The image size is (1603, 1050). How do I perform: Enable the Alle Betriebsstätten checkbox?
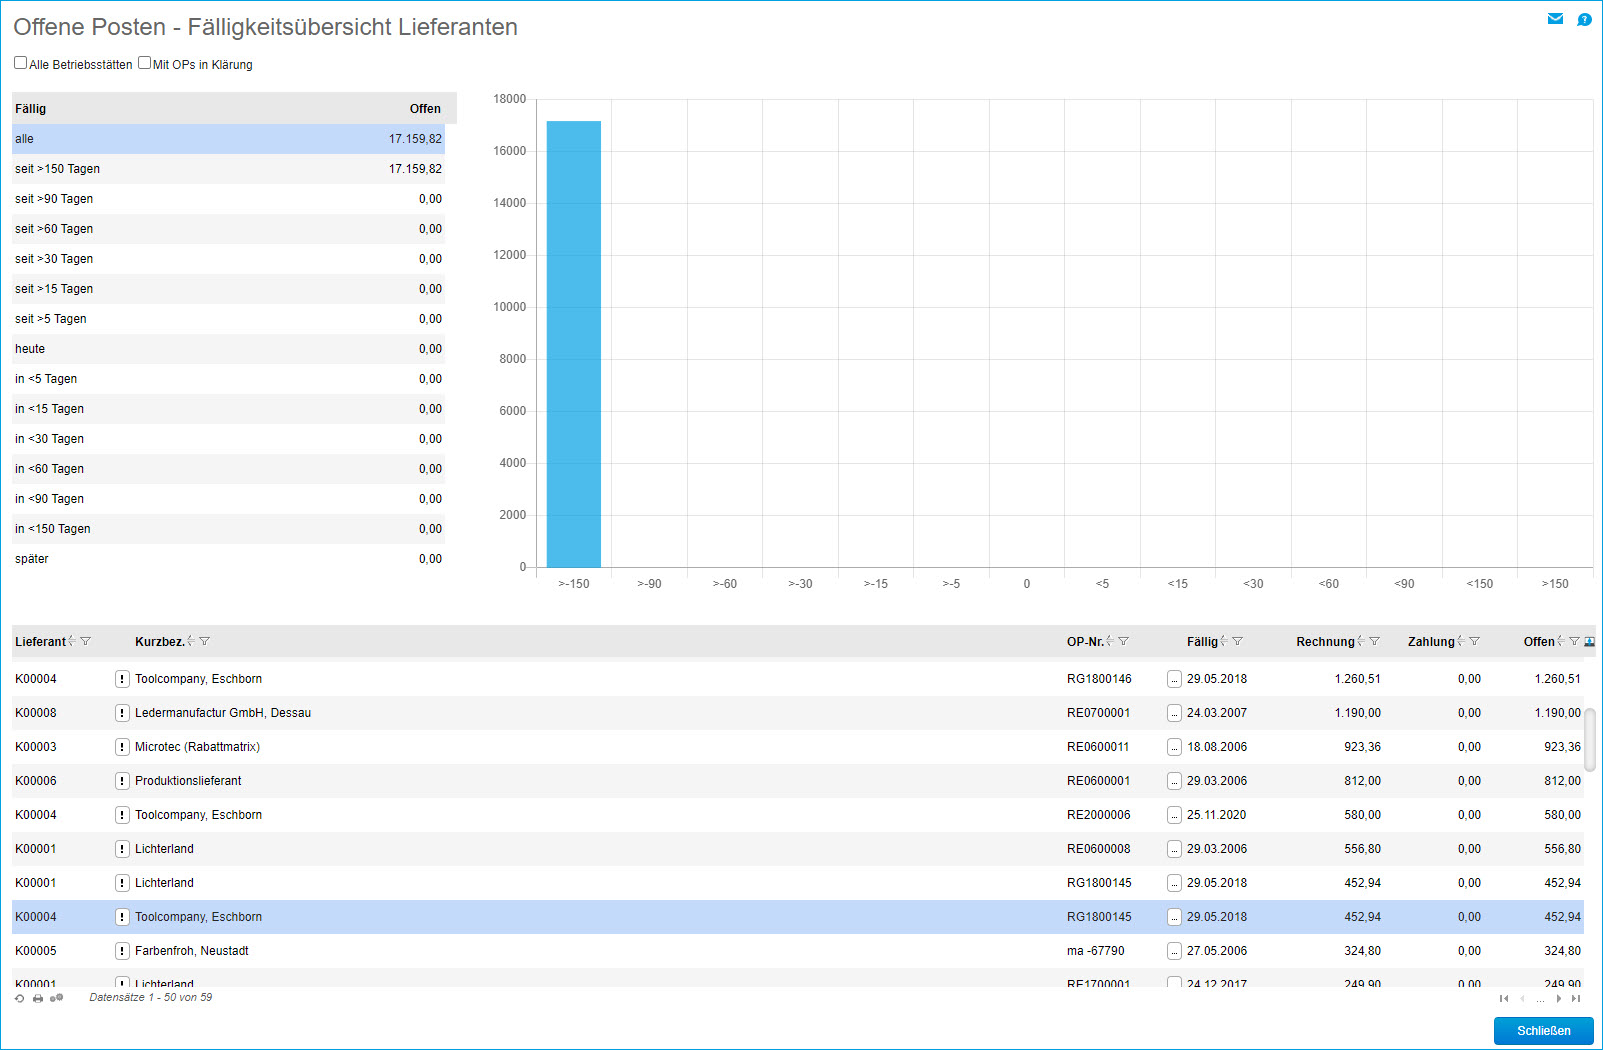tap(21, 63)
